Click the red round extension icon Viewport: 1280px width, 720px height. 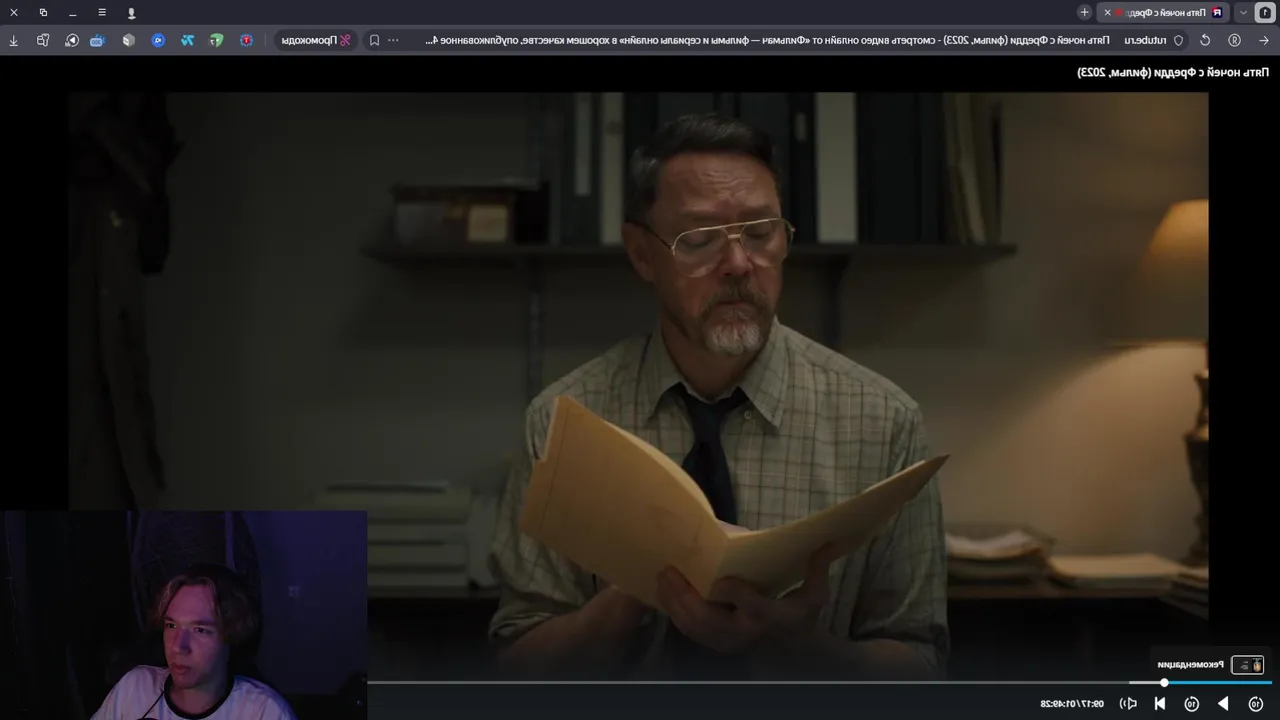[x=246, y=40]
